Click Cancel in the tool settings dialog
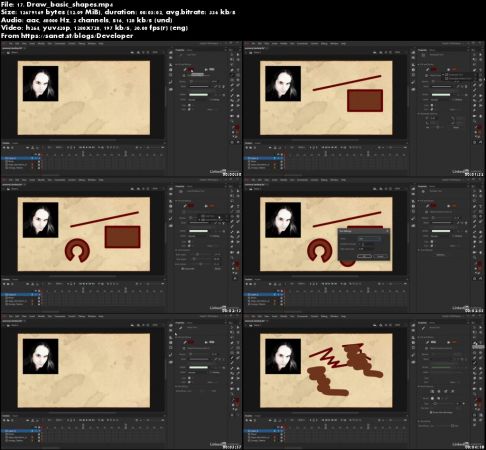Screen dimensions: 486x450 pos(380,256)
